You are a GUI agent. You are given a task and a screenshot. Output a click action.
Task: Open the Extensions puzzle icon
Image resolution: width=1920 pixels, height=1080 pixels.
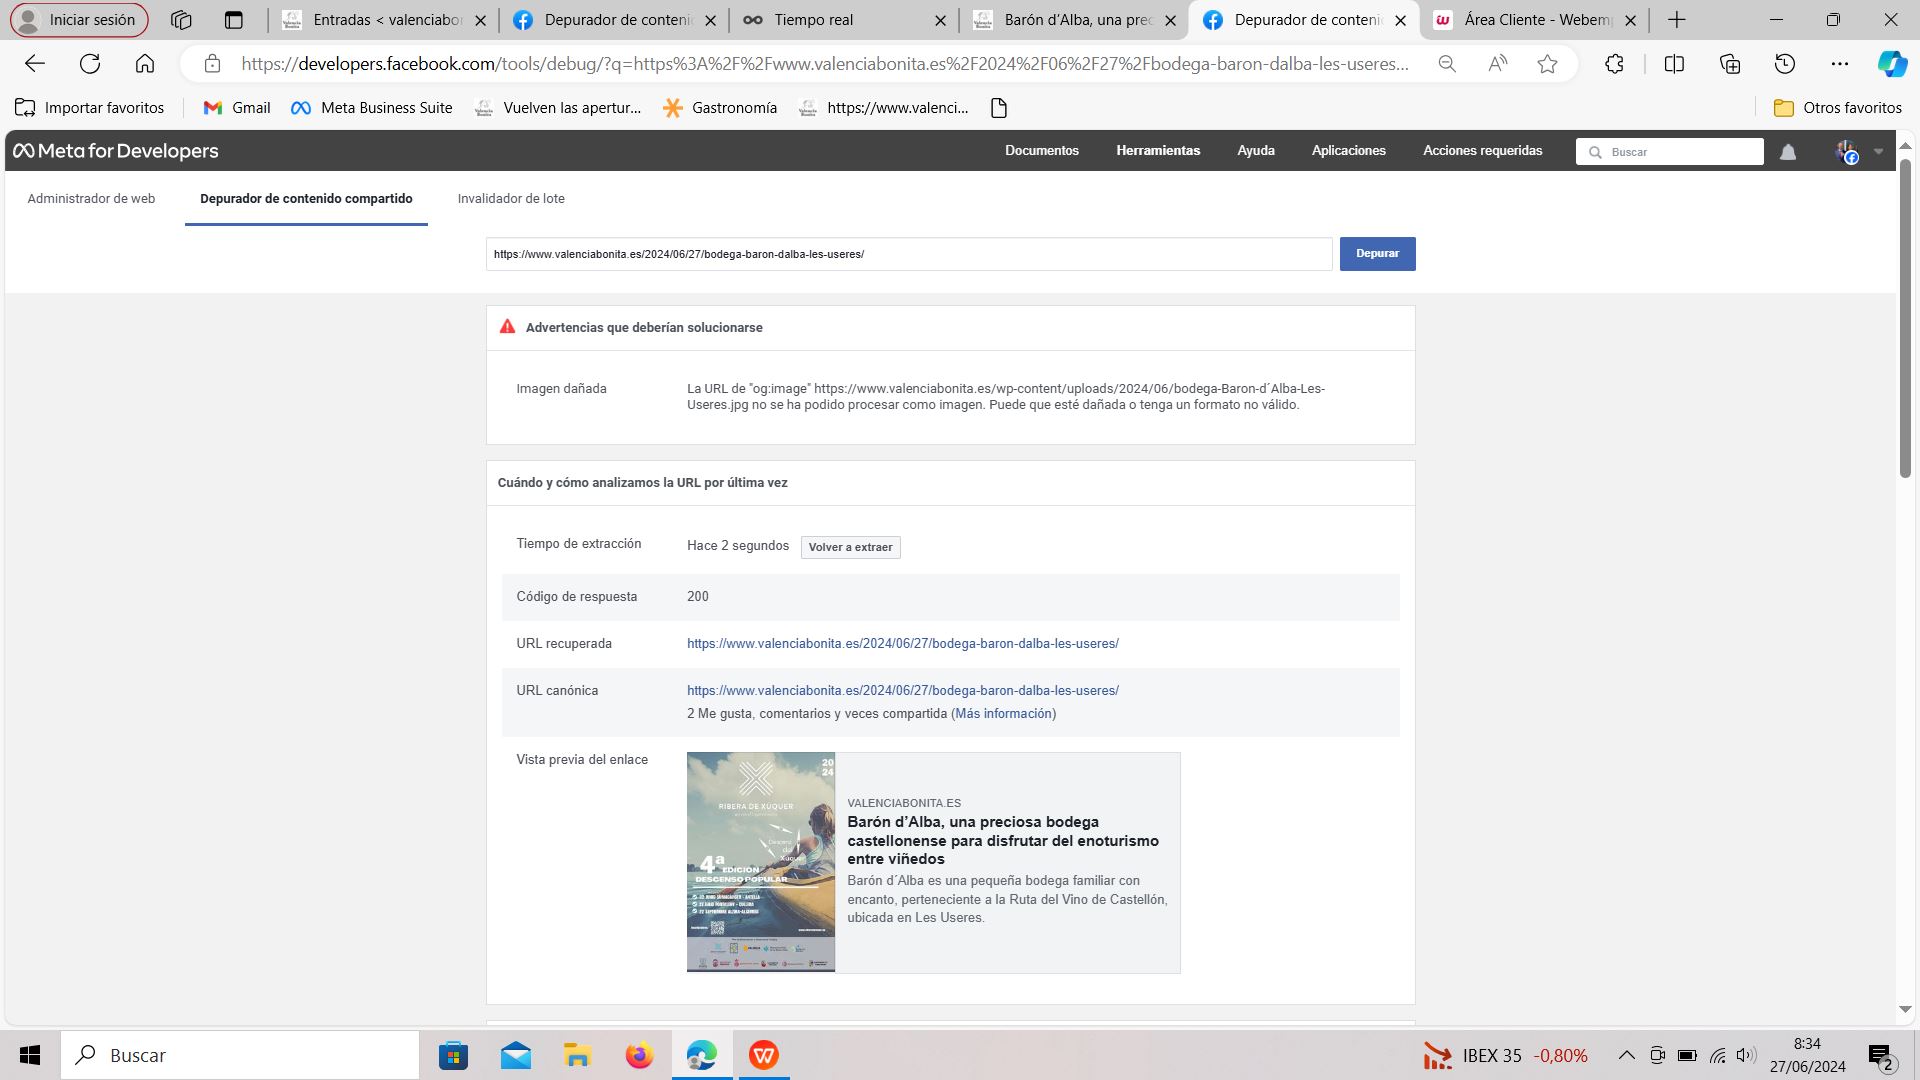(1614, 64)
